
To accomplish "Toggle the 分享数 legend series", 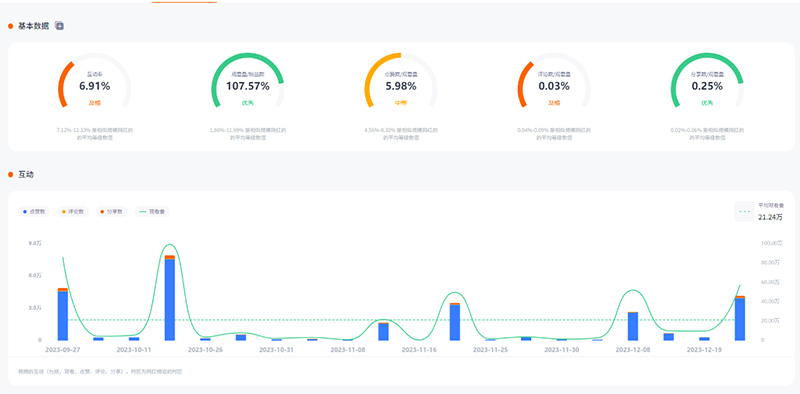I will pos(111,211).
